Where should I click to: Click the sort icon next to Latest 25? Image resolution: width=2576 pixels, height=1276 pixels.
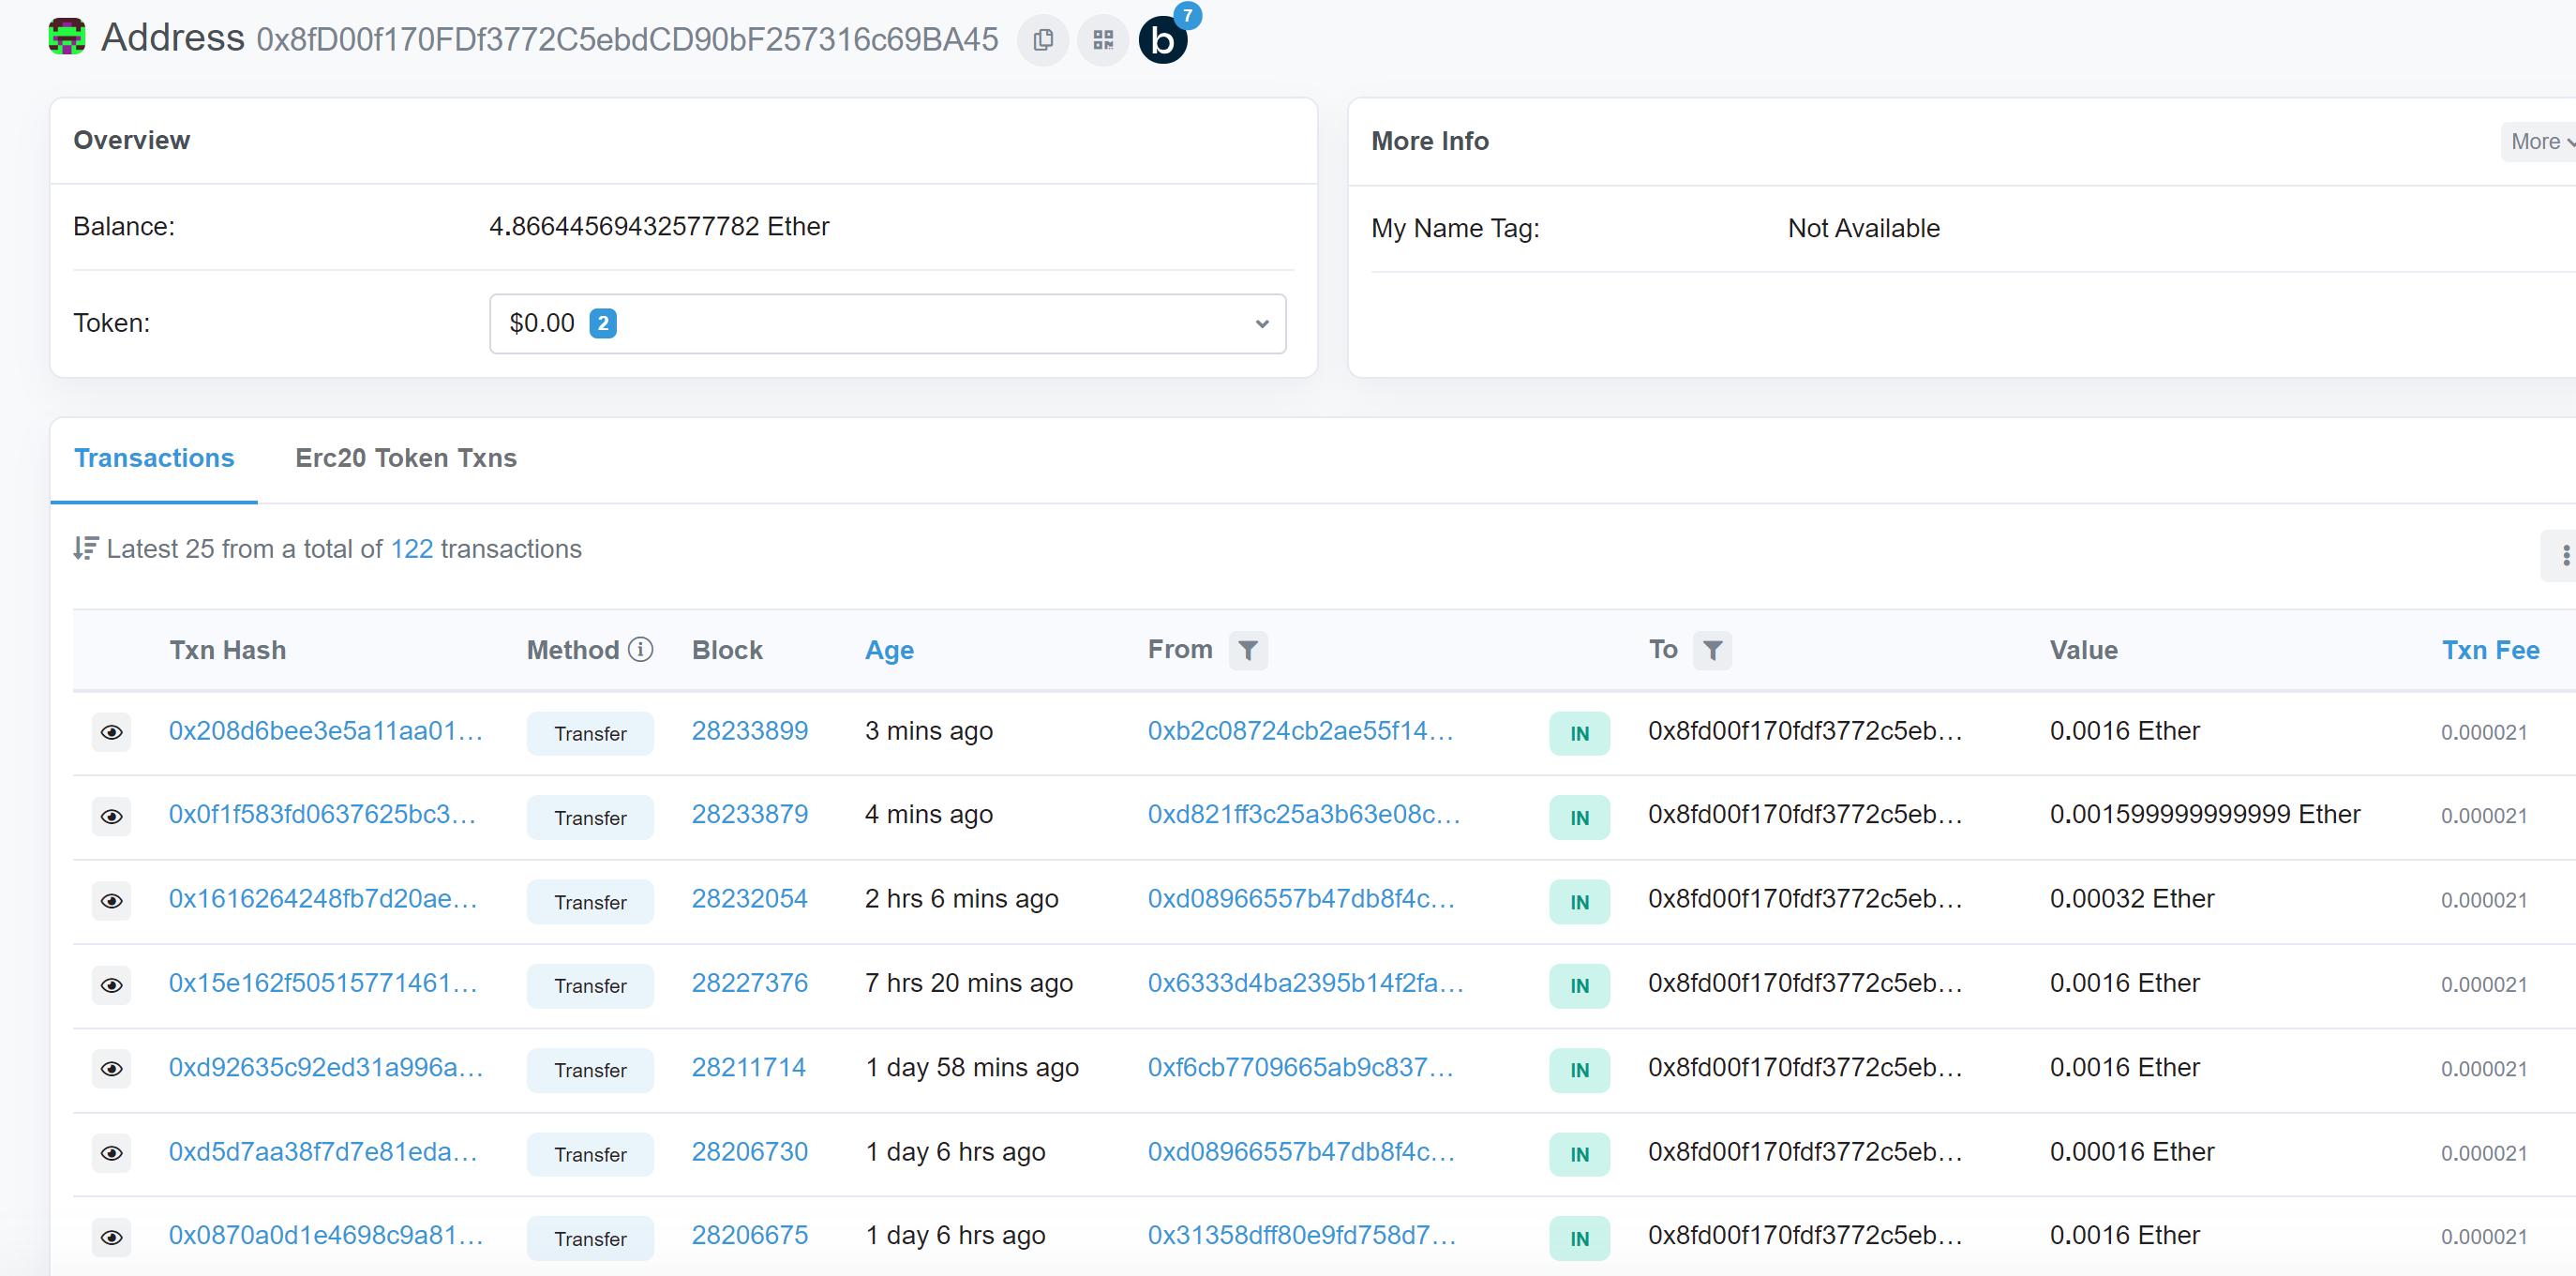[85, 548]
